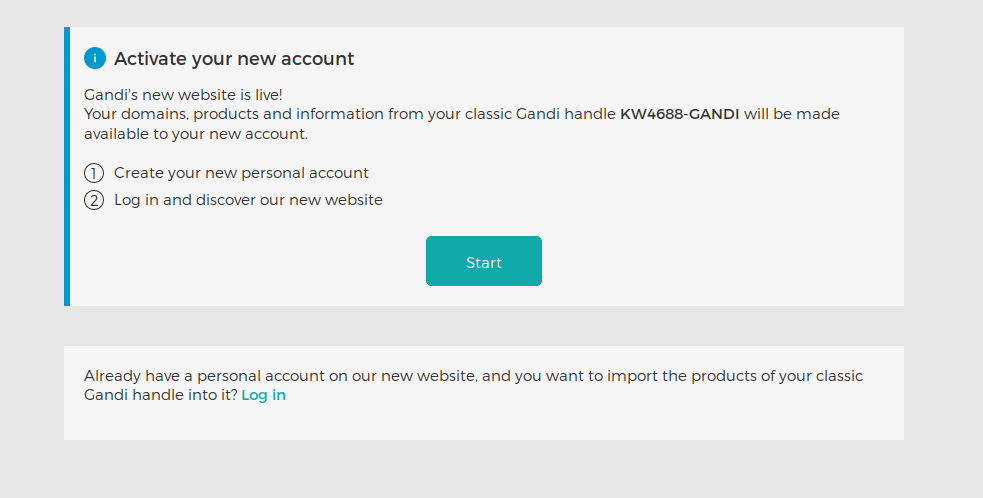This screenshot has width=983, height=498.
Task: Click the 'Already have a personal account' sentence
Action: [x=280, y=376]
